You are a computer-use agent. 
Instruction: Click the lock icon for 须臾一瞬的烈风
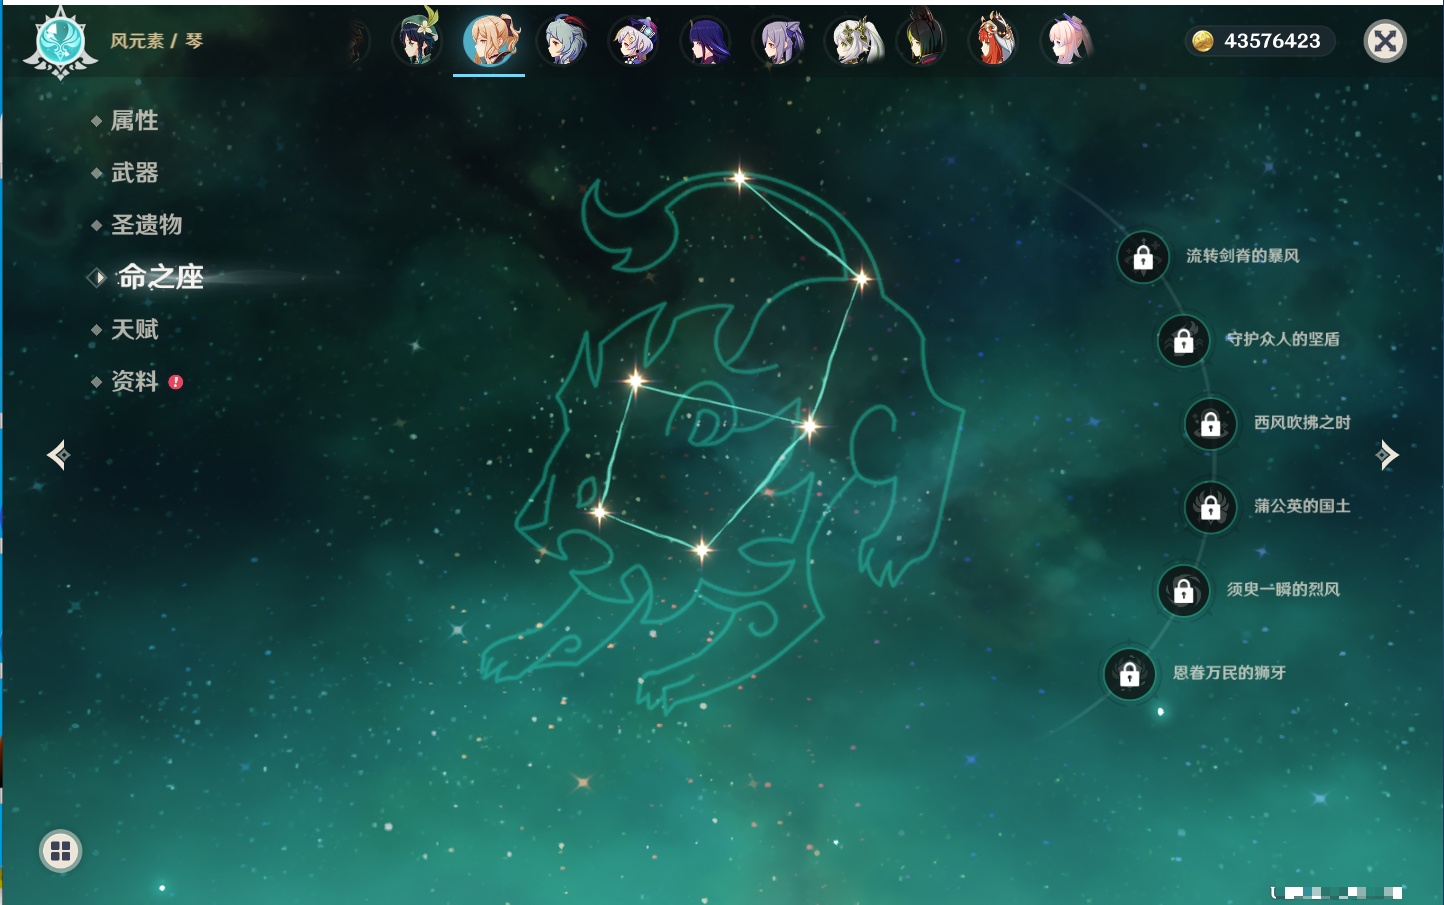click(x=1184, y=590)
